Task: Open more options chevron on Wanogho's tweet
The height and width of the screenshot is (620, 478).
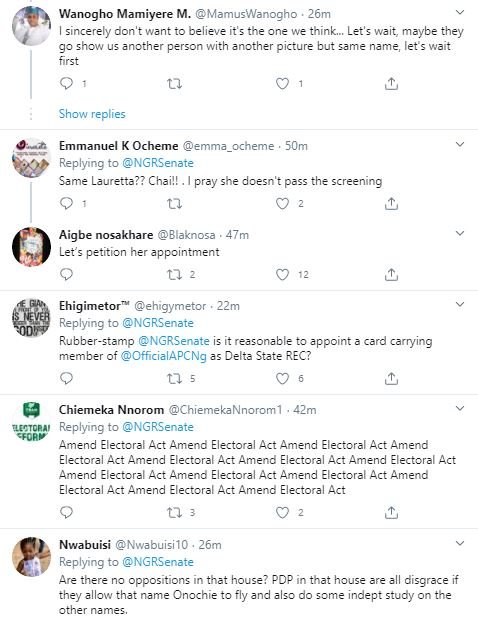Action: [x=460, y=12]
